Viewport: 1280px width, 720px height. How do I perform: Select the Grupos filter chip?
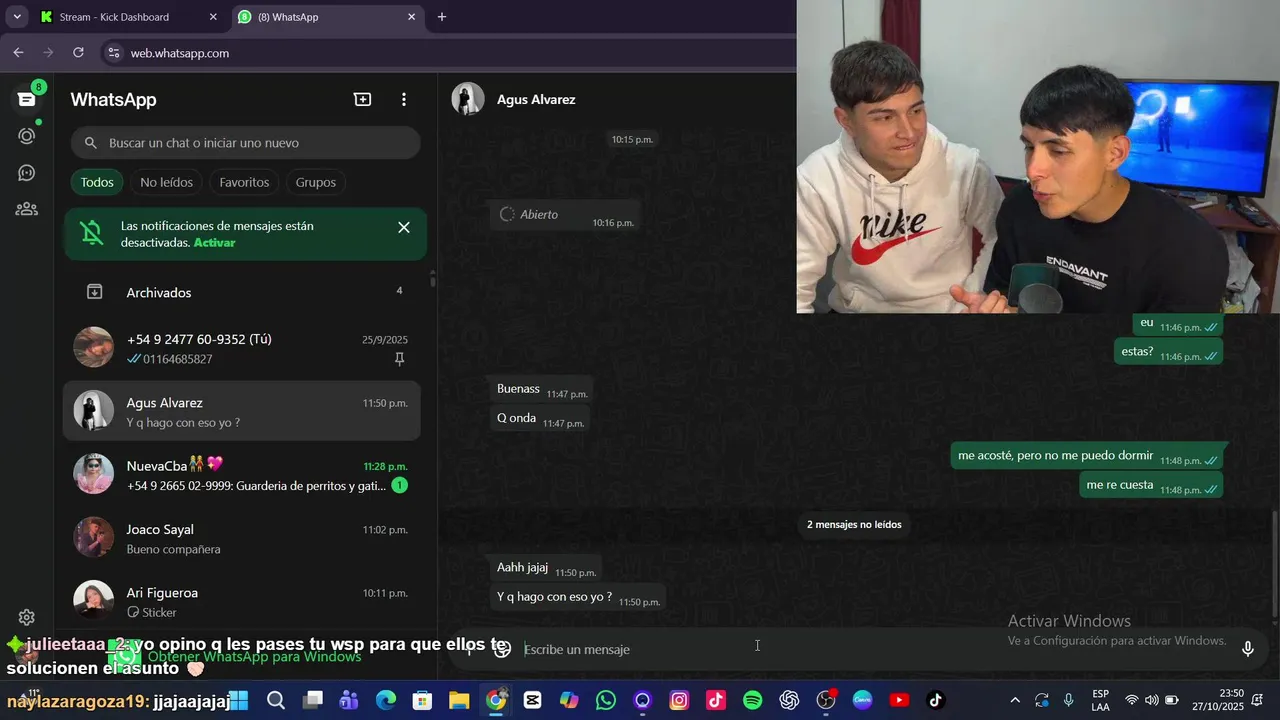pyautogui.click(x=316, y=182)
